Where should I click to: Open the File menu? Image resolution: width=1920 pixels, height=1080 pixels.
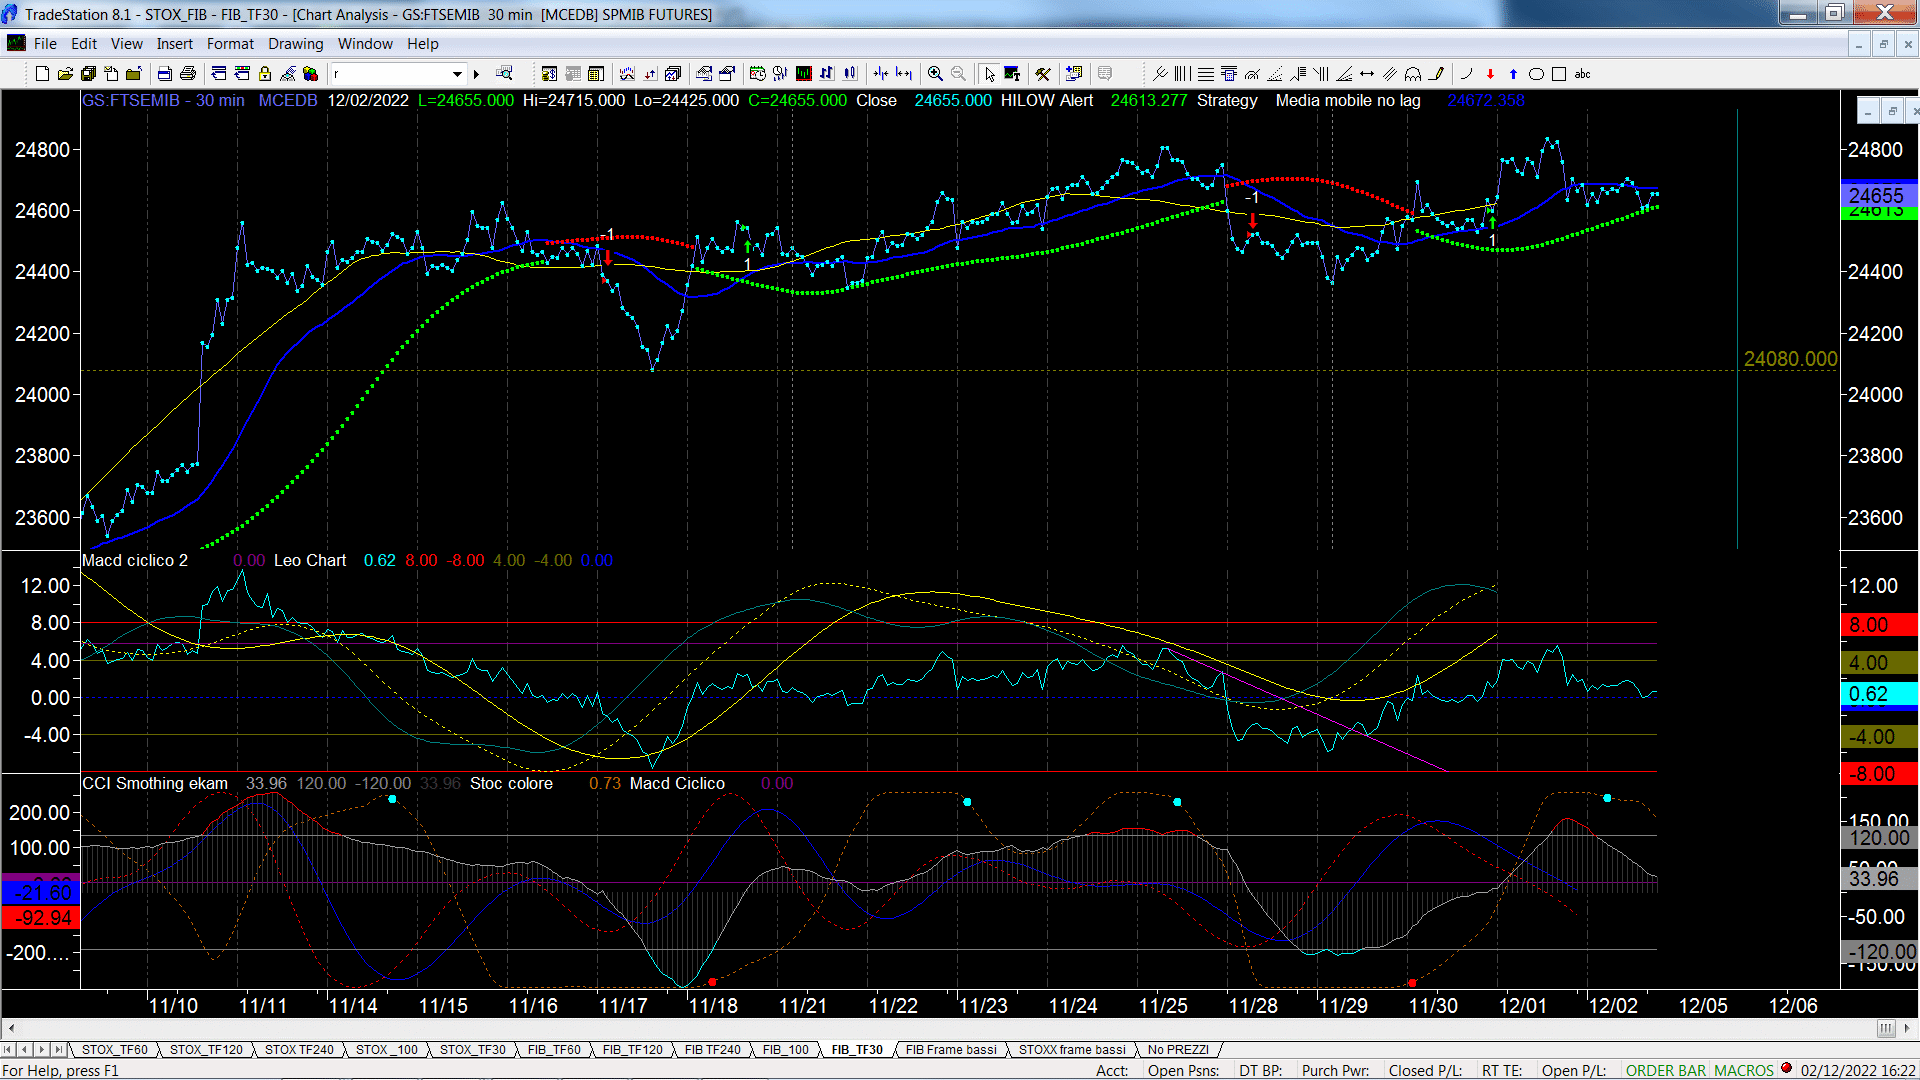(x=45, y=44)
